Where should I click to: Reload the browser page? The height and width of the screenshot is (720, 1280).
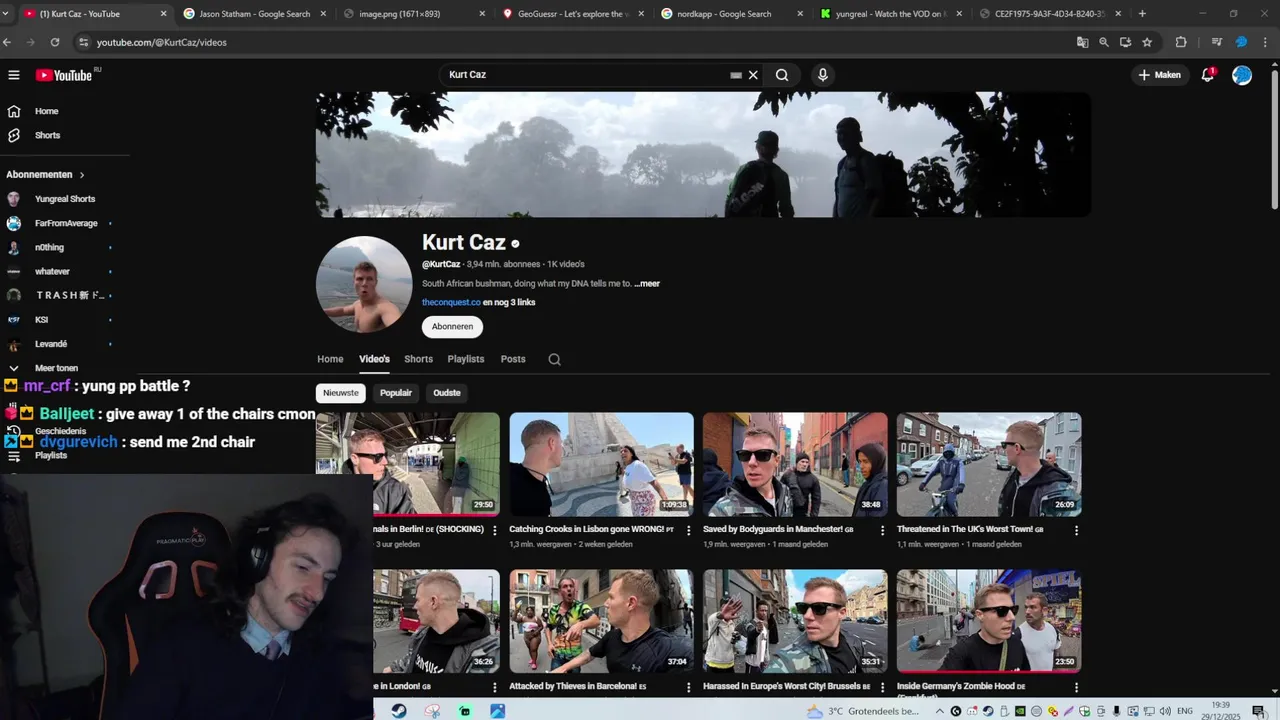pos(55,42)
